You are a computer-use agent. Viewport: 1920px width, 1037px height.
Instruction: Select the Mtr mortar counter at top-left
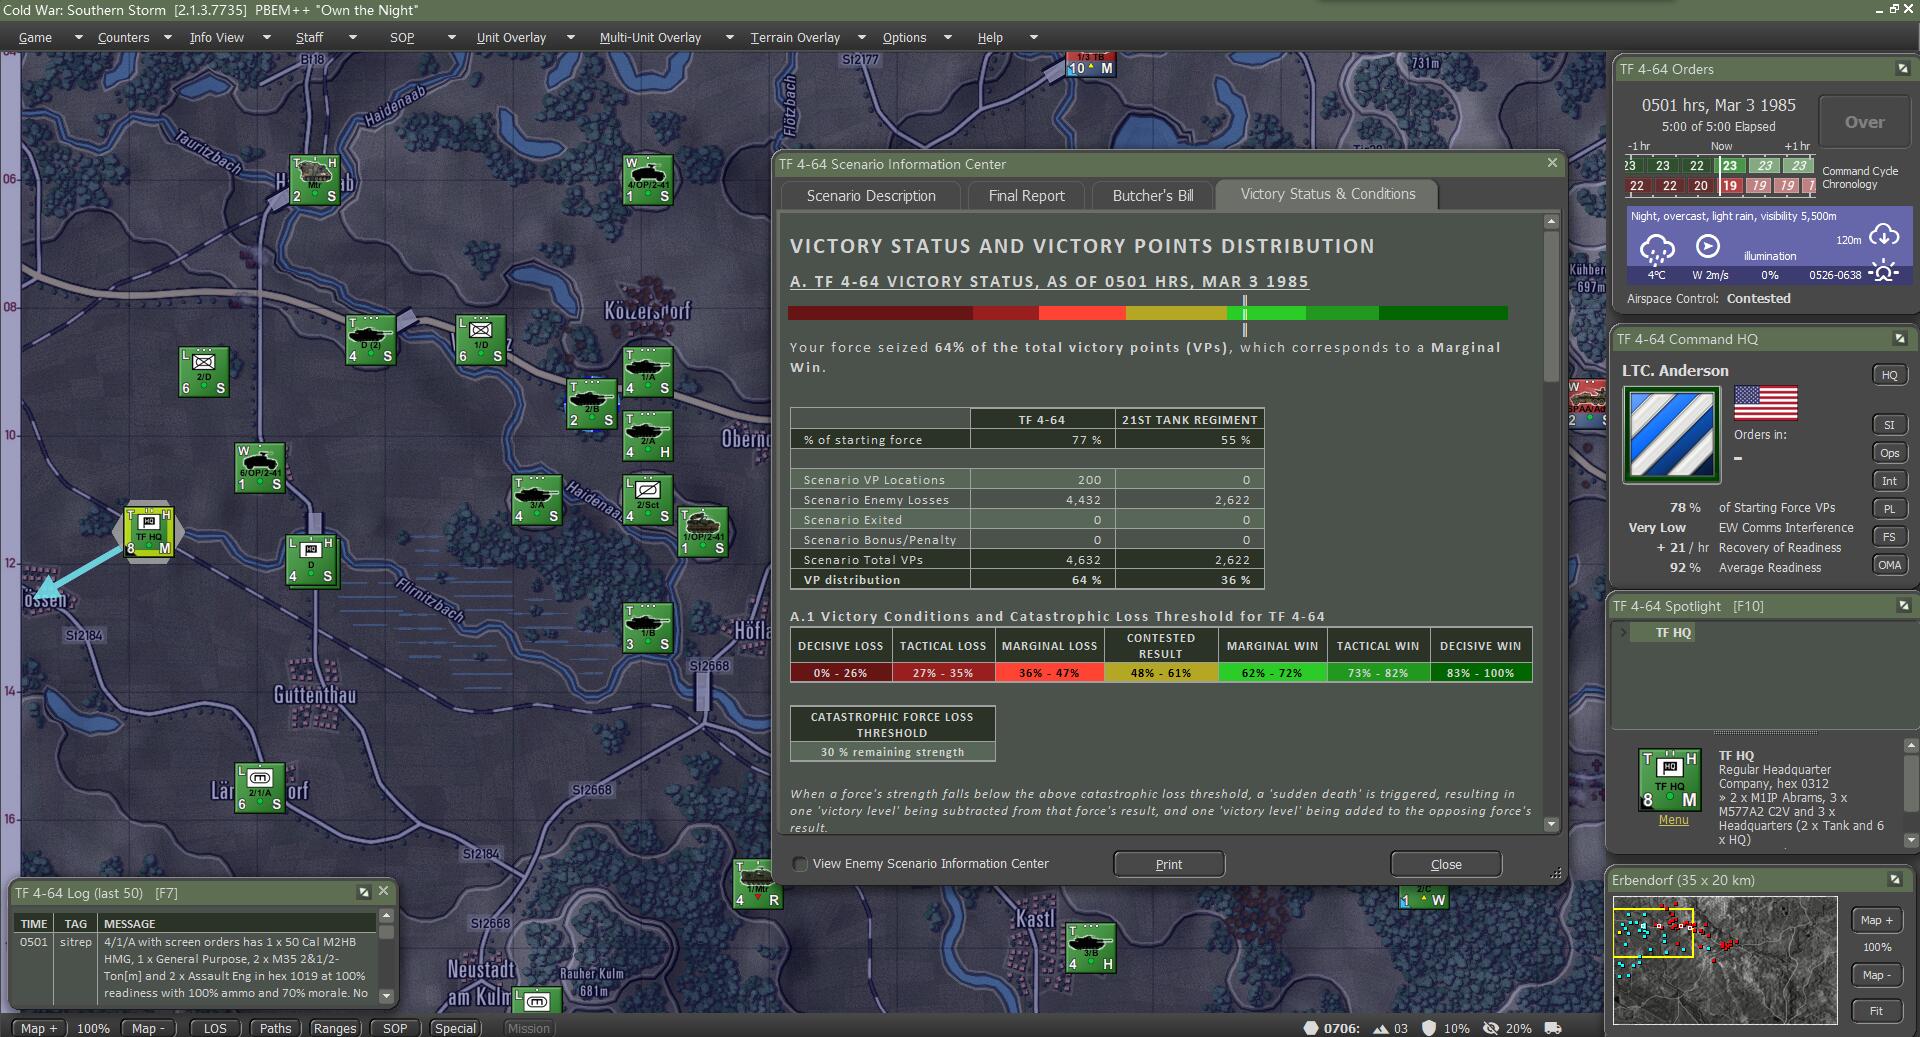(x=315, y=180)
